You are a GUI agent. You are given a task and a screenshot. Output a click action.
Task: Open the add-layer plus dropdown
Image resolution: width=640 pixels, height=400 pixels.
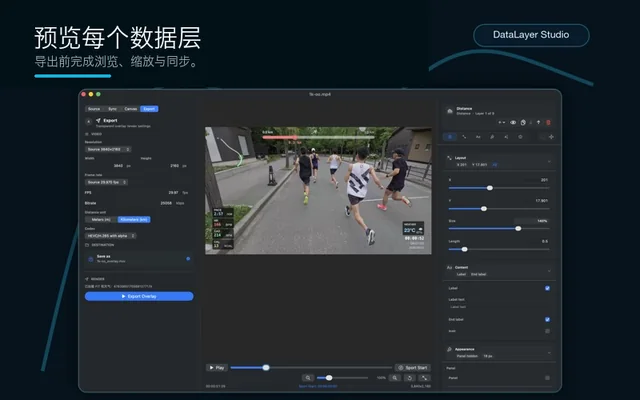pos(501,122)
